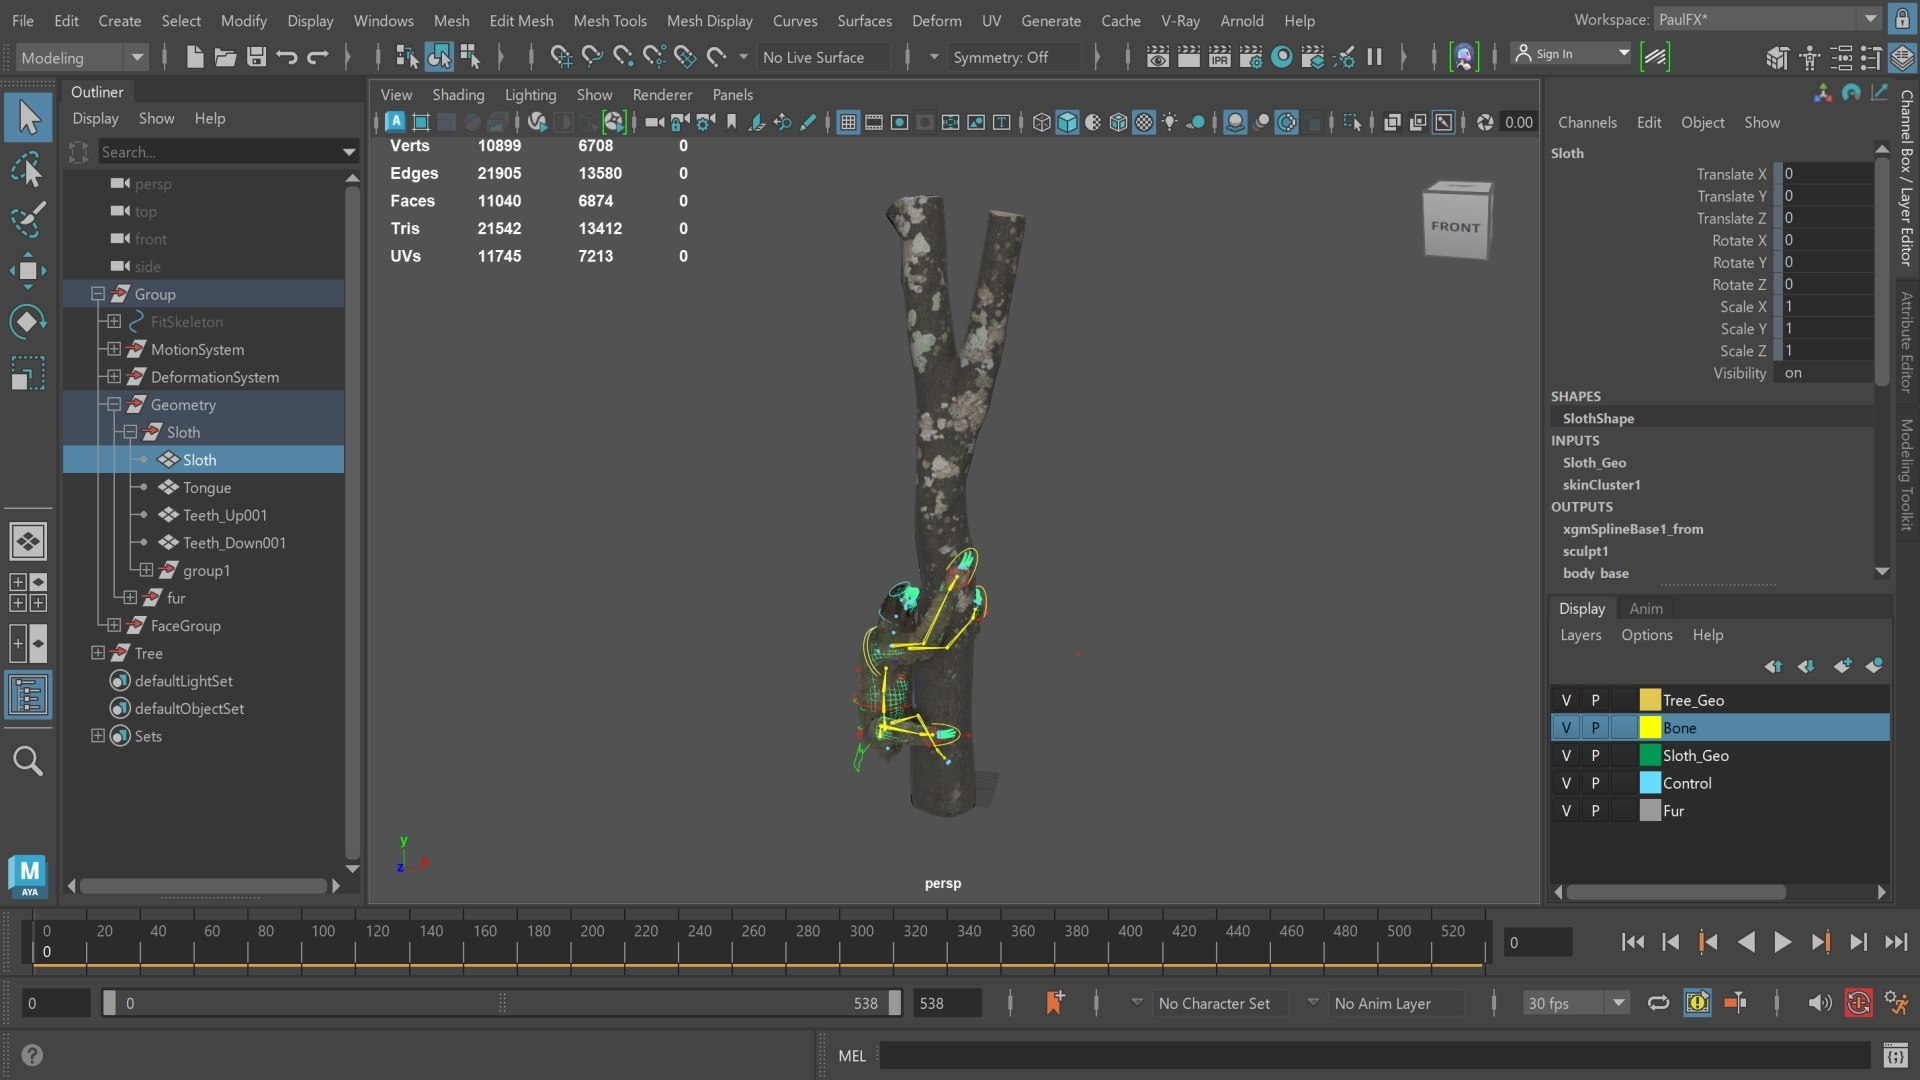Toggle visibility V of Tree_Geo layer
Image resolution: width=1920 pixels, height=1080 pixels.
[x=1566, y=700]
